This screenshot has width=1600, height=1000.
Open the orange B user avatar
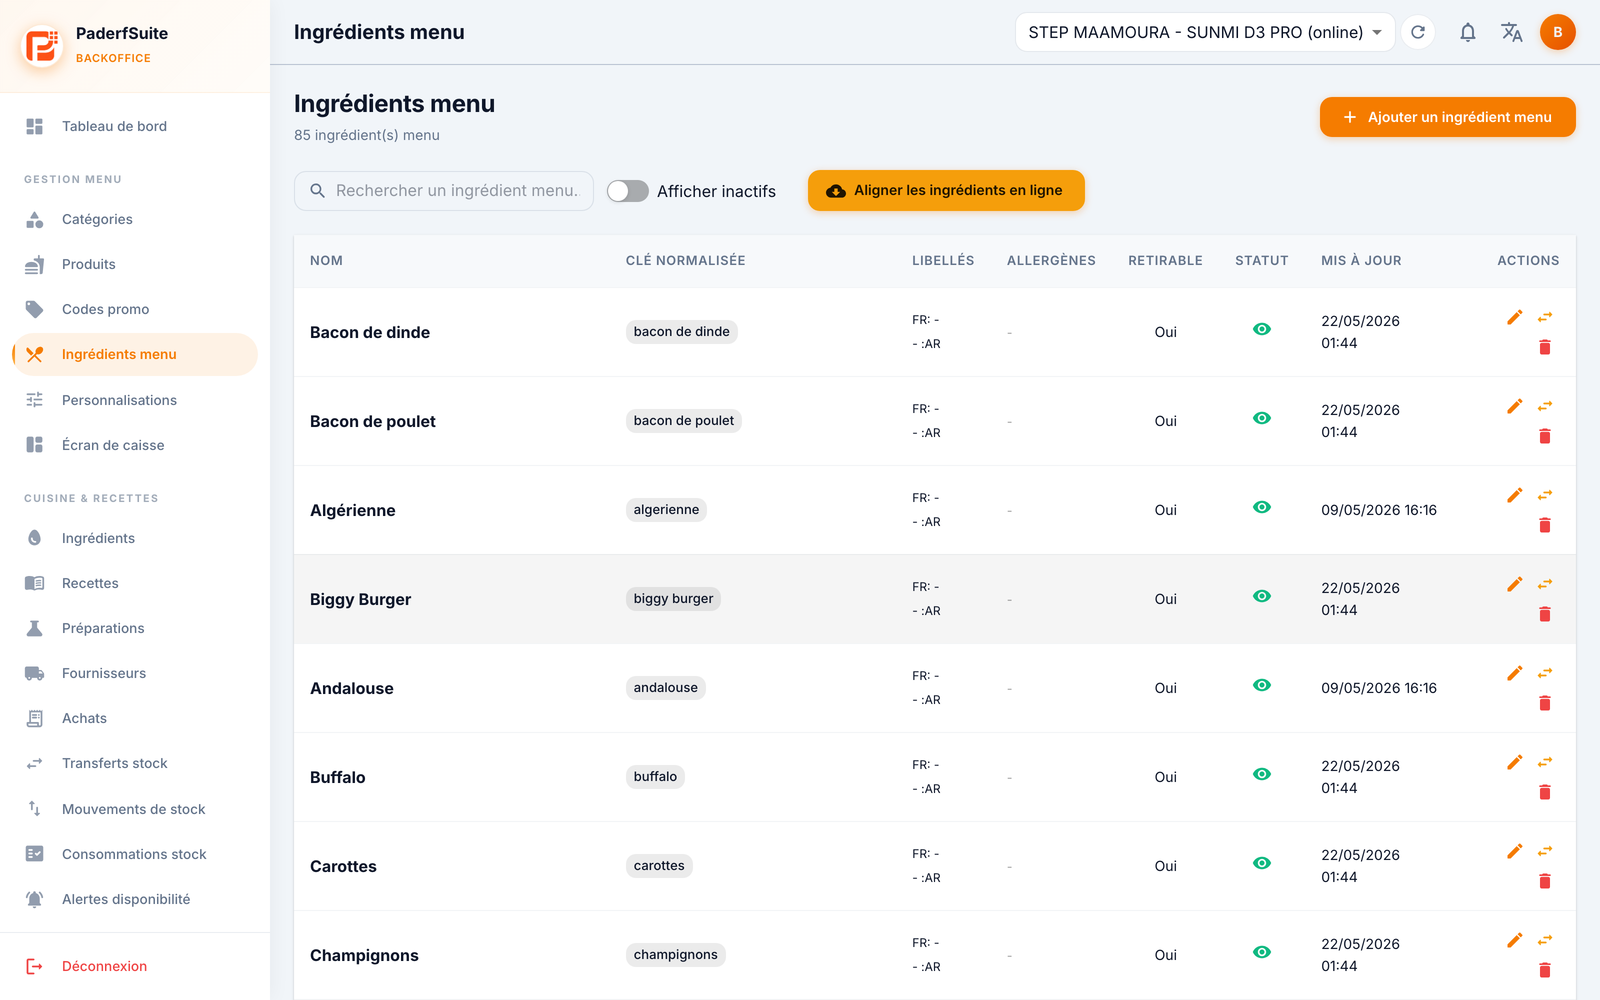pyautogui.click(x=1558, y=32)
